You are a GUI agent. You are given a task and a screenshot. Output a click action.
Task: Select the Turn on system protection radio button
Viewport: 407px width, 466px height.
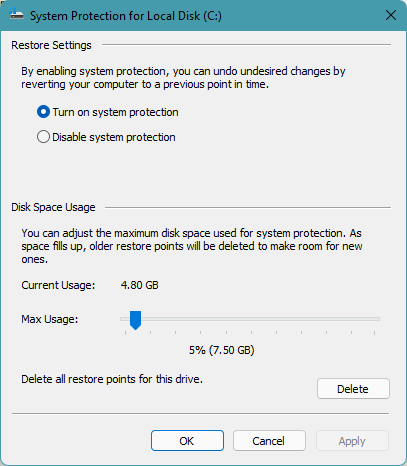pos(43,112)
